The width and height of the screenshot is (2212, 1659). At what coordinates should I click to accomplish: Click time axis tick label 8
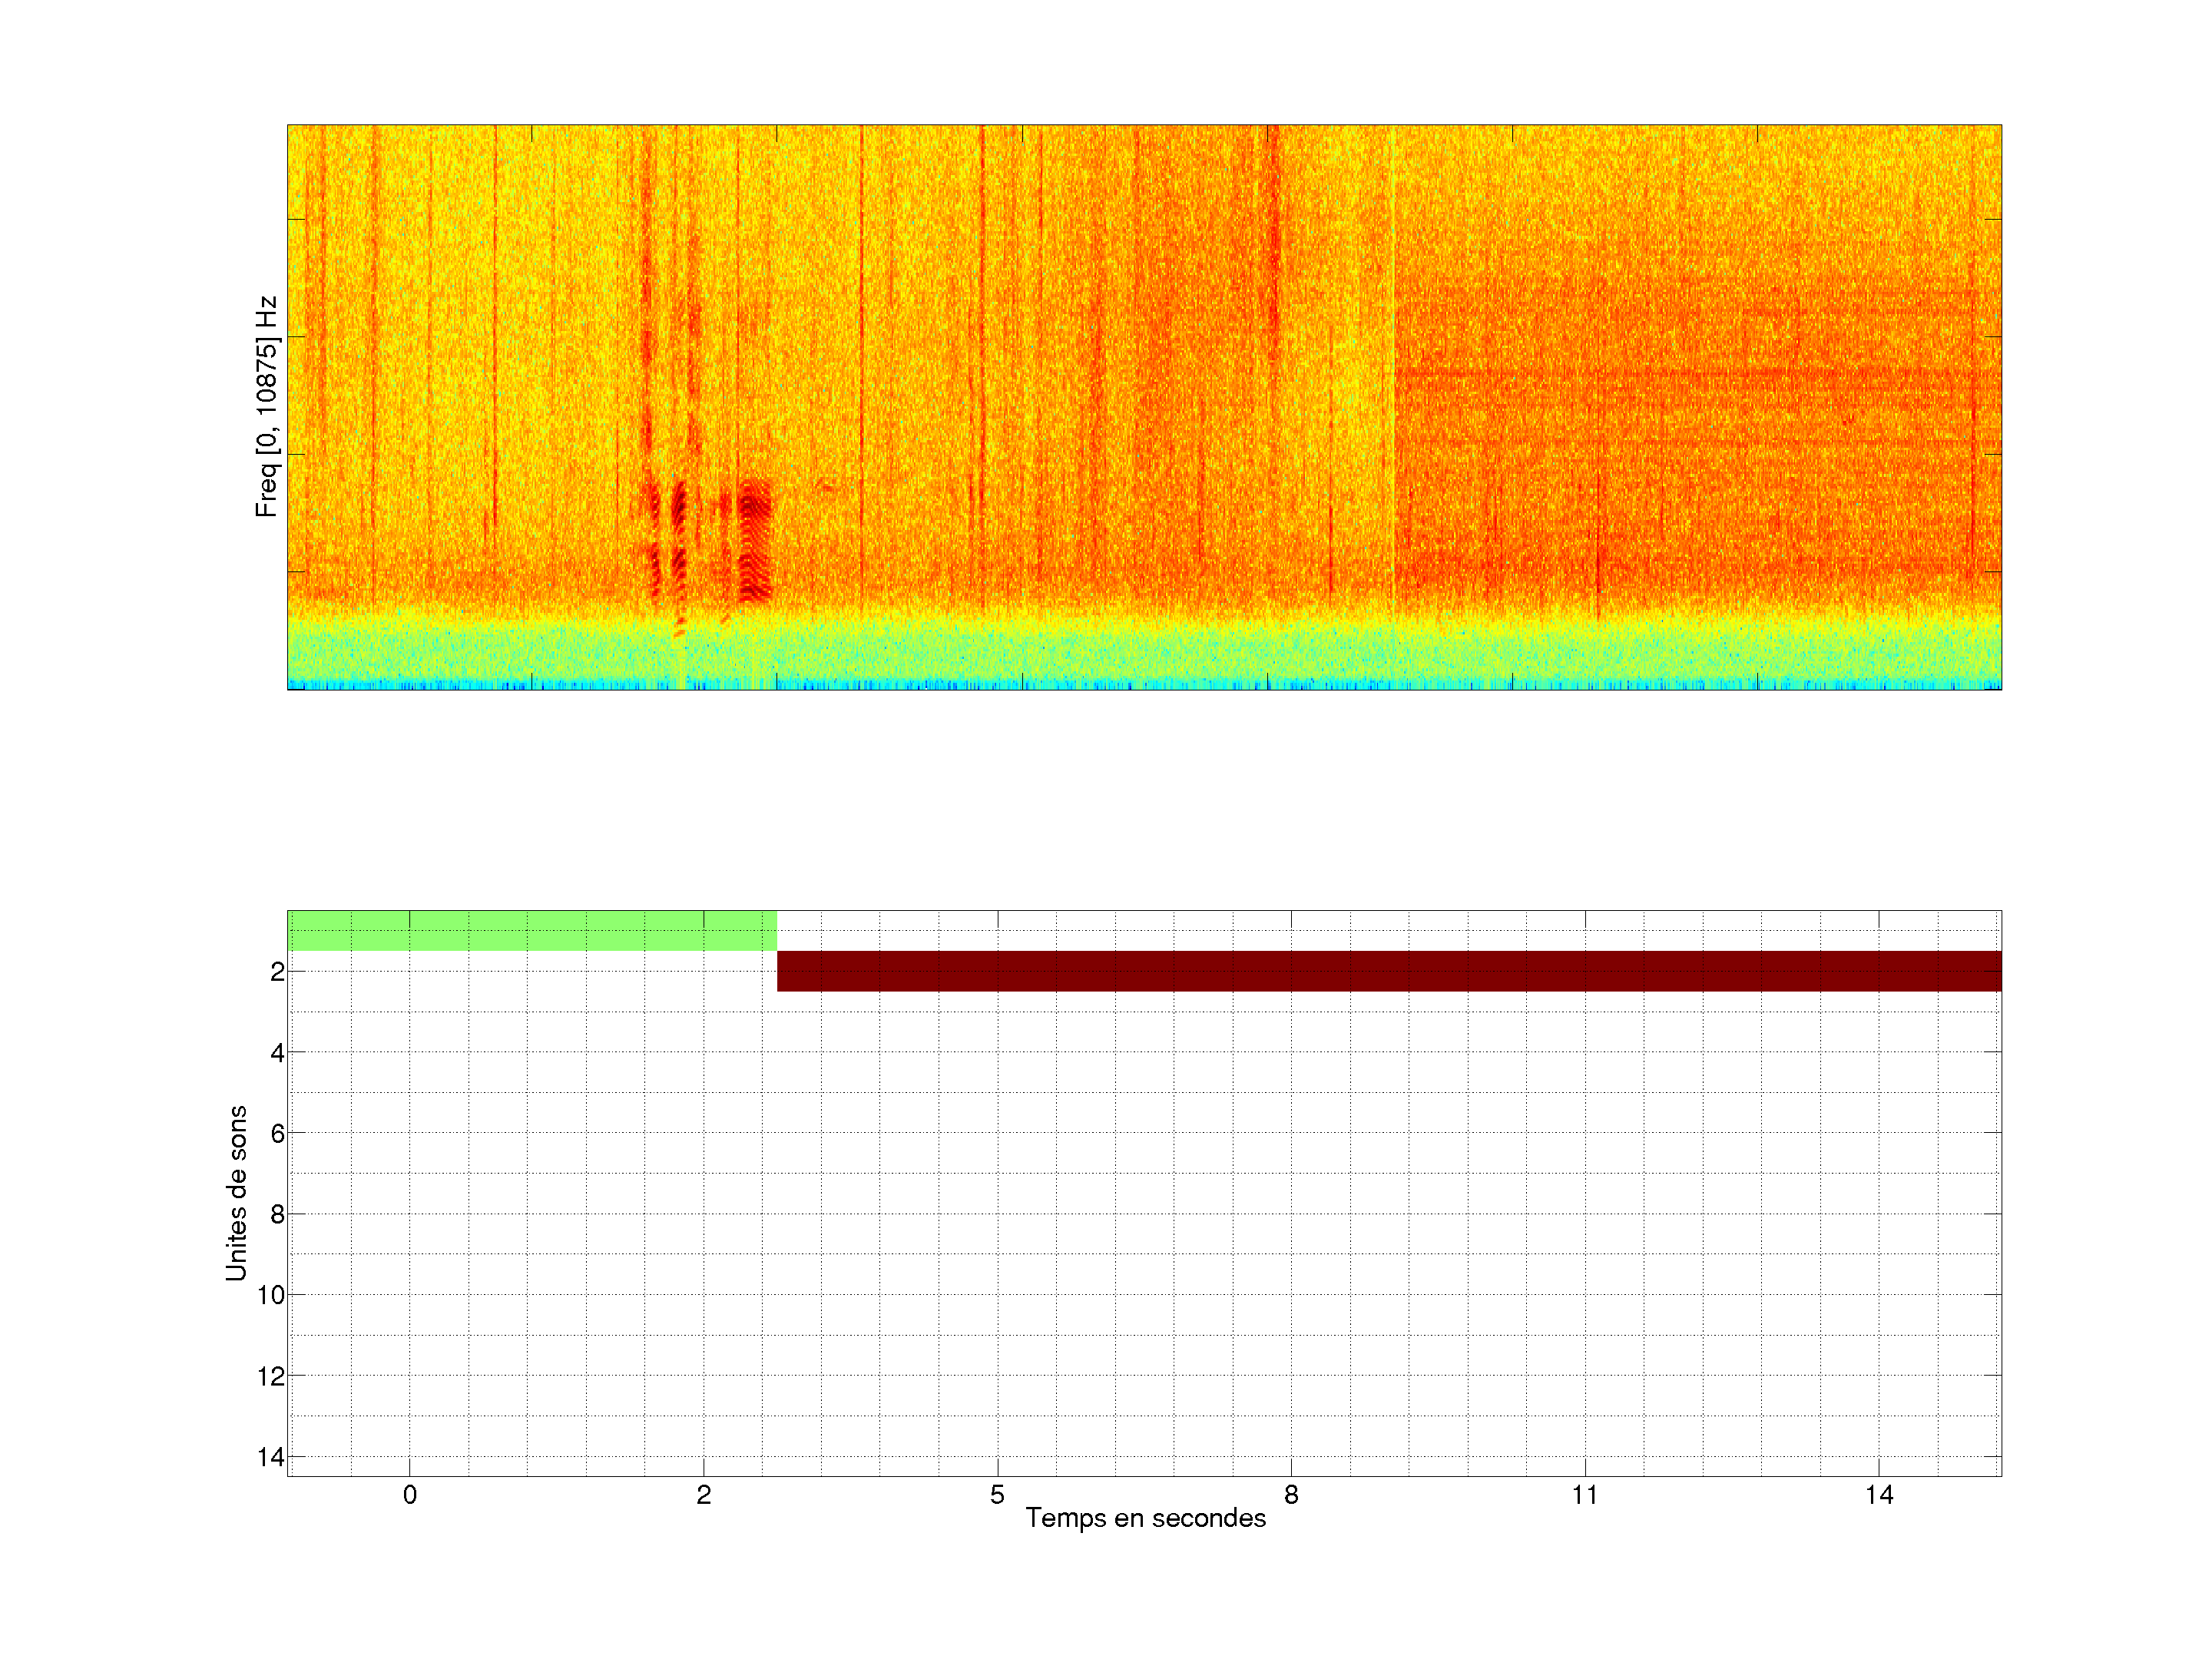pyautogui.click(x=1291, y=1495)
